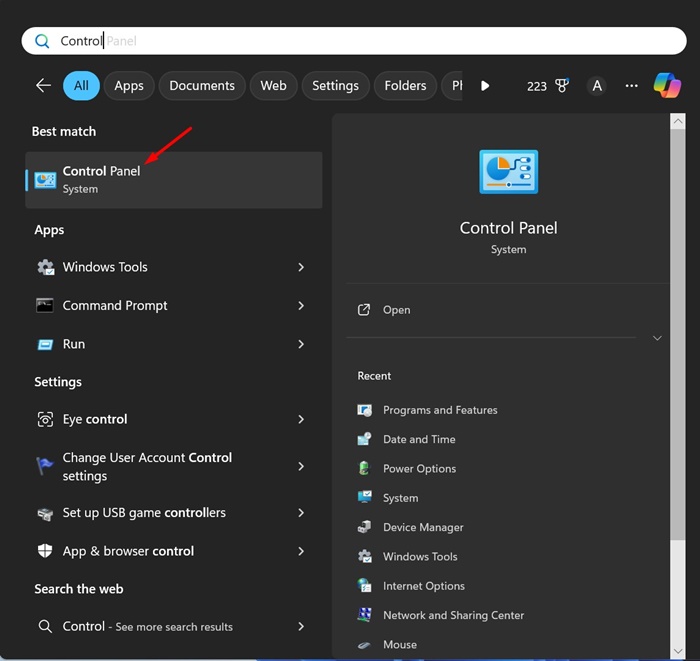The height and width of the screenshot is (661, 700).
Task: Open the Copilot colorful icon
Action: click(667, 85)
